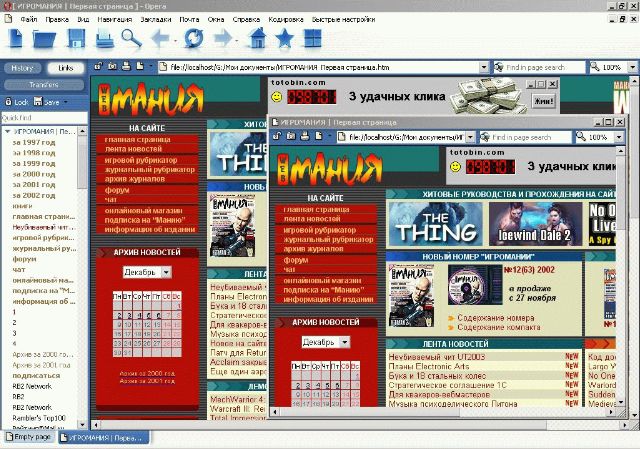
Task: Click the Quick find field in Links panel
Action: (x=44, y=118)
